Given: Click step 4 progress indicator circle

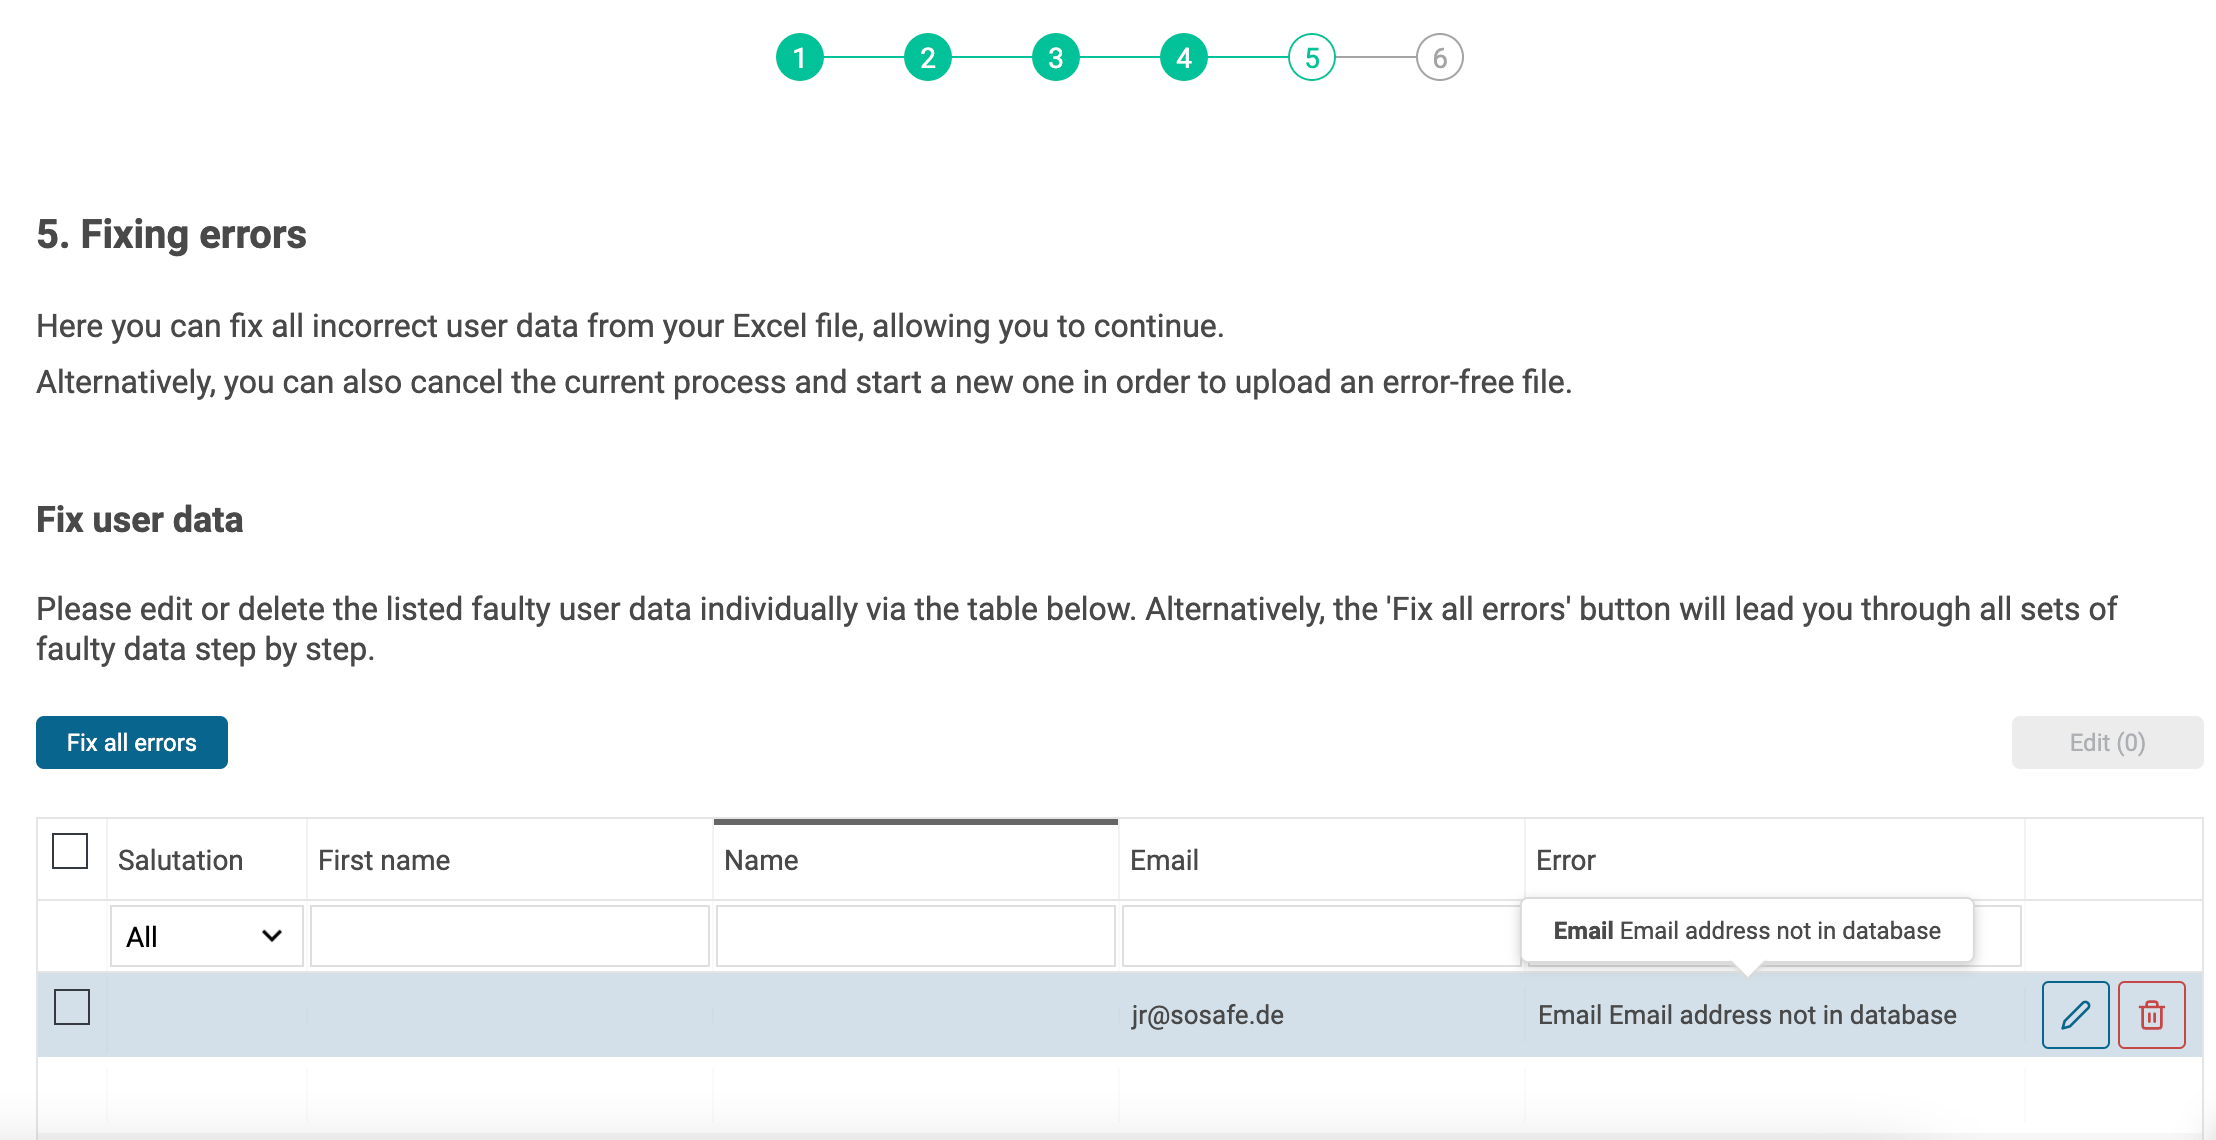Looking at the screenshot, I should [1184, 58].
